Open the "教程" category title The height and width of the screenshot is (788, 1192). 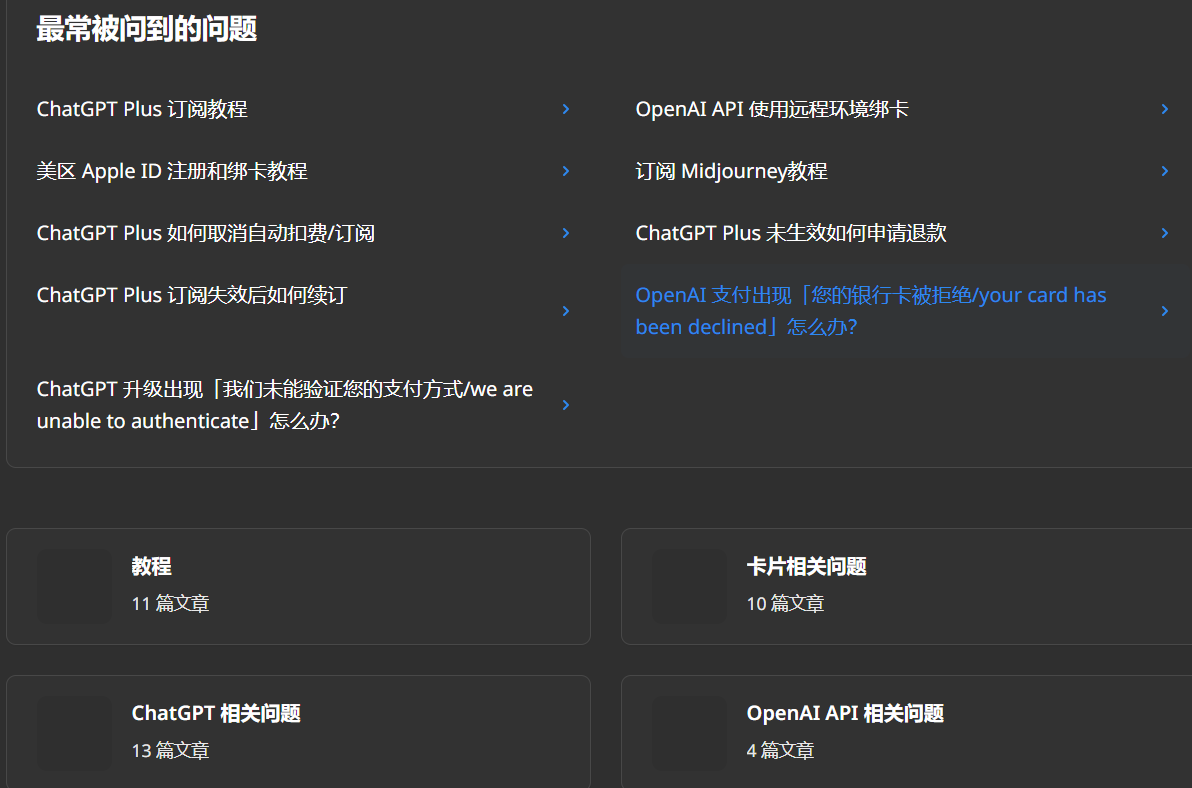click(151, 567)
